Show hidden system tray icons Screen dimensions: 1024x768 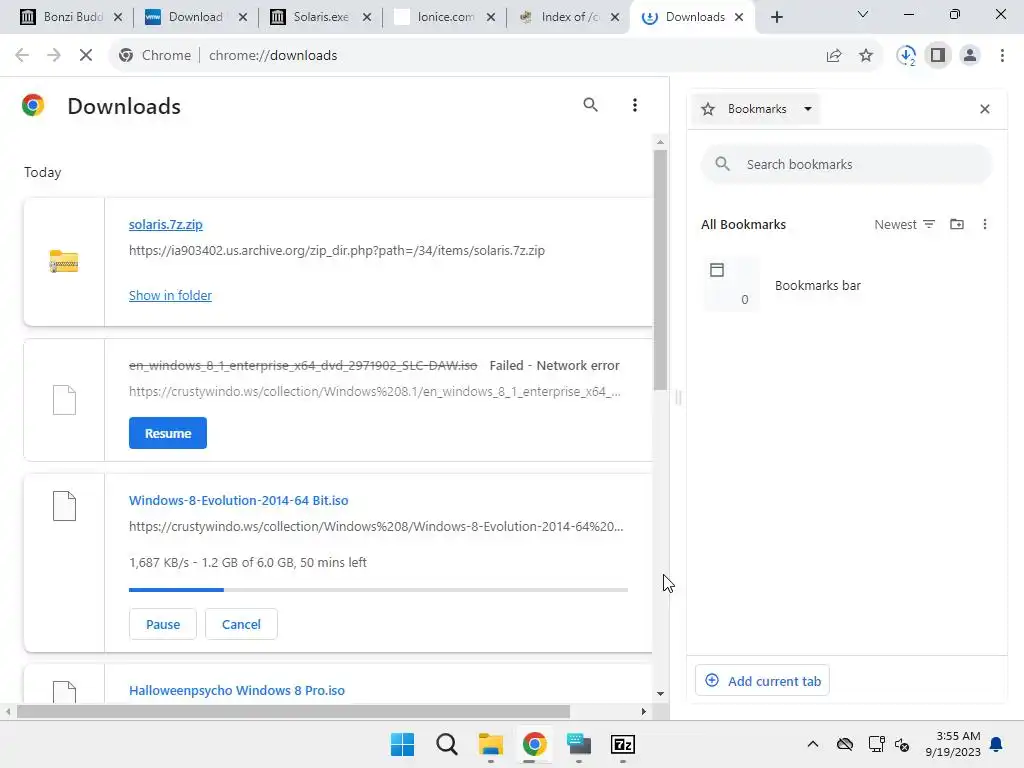pos(812,744)
